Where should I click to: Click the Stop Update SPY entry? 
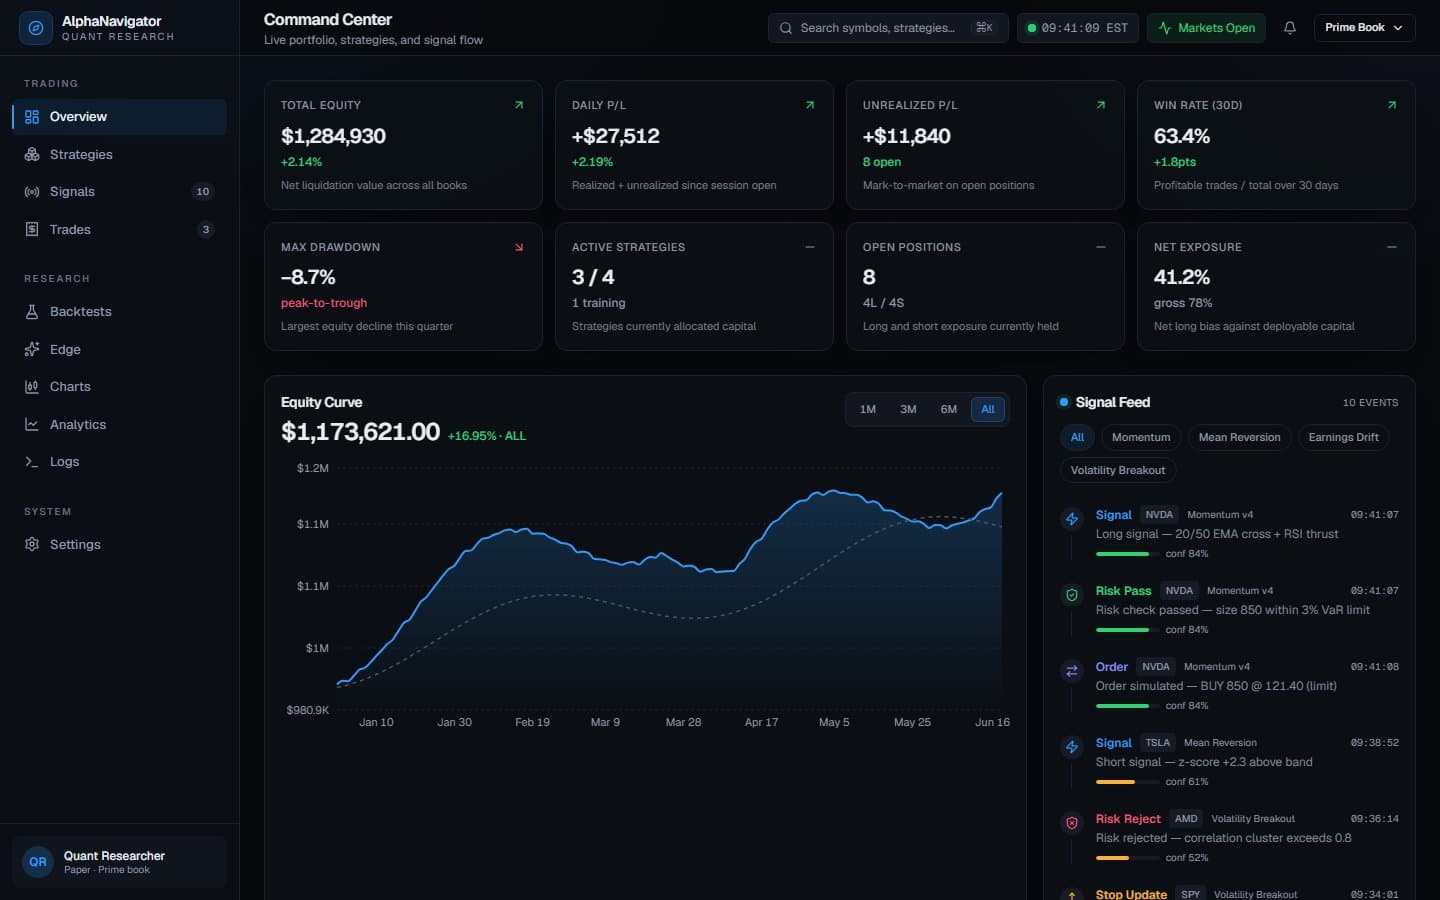point(1229,894)
